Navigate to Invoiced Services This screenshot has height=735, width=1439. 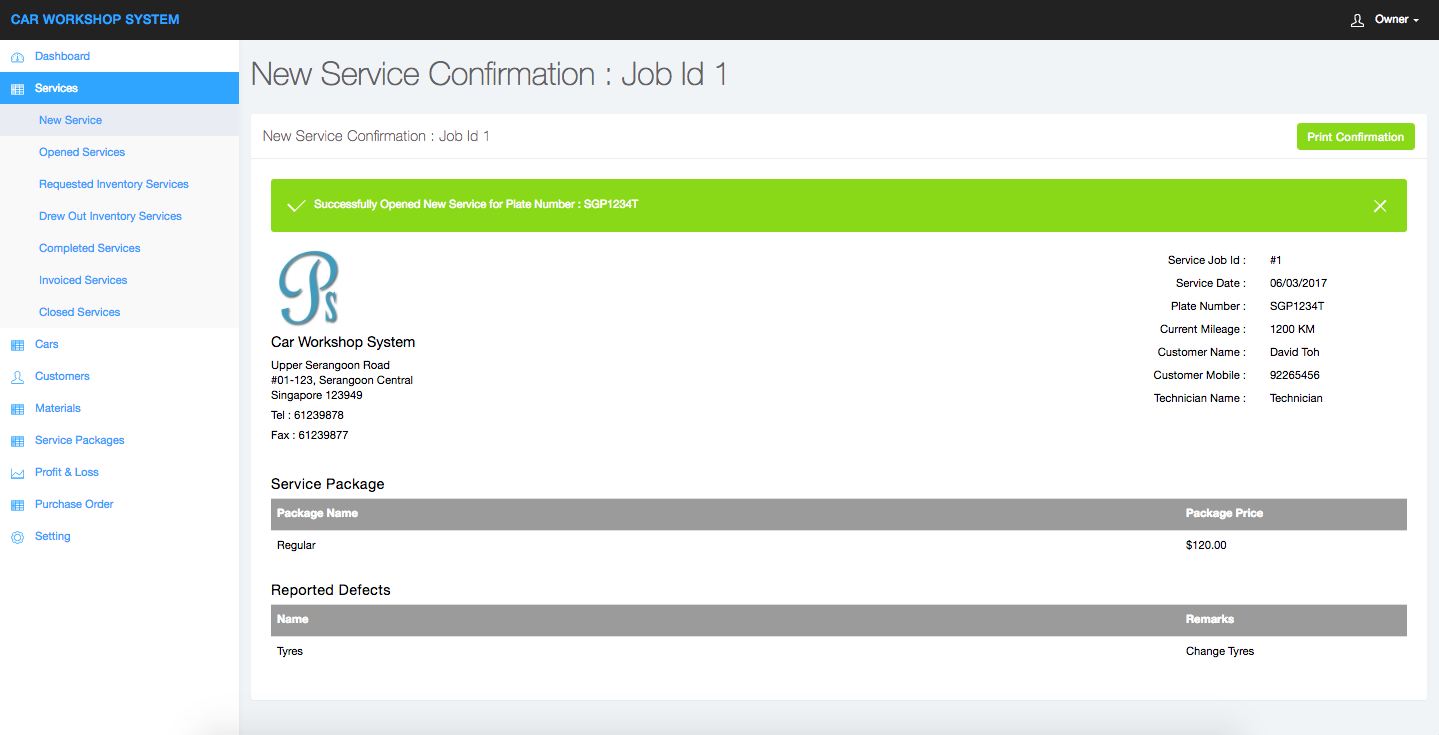tap(83, 280)
